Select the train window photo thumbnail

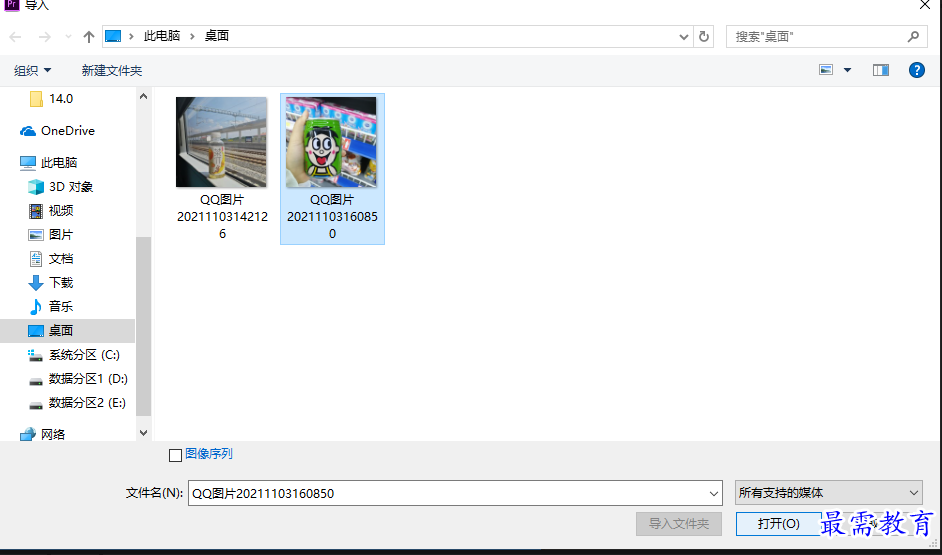(222, 142)
